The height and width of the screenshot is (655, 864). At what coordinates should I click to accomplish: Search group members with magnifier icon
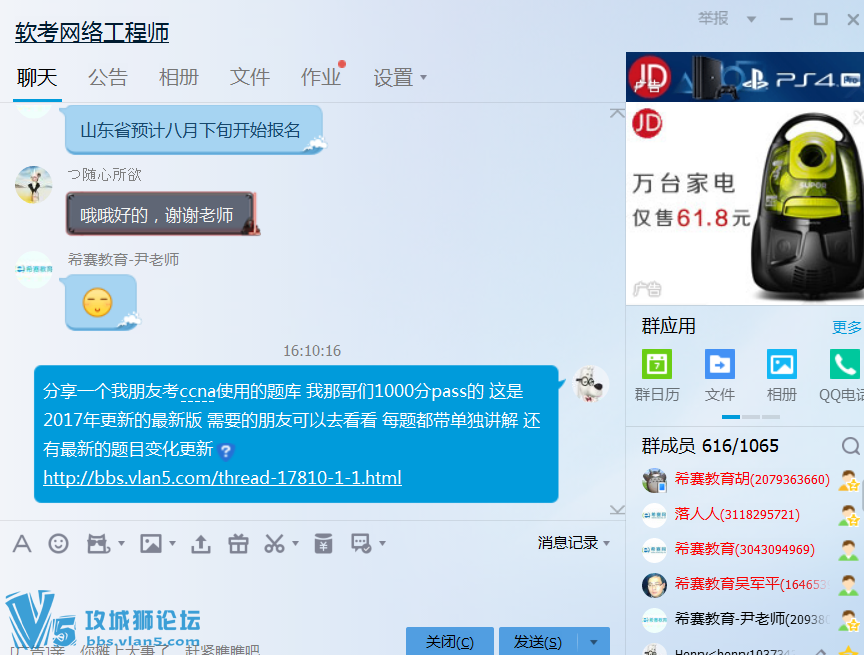click(x=850, y=446)
